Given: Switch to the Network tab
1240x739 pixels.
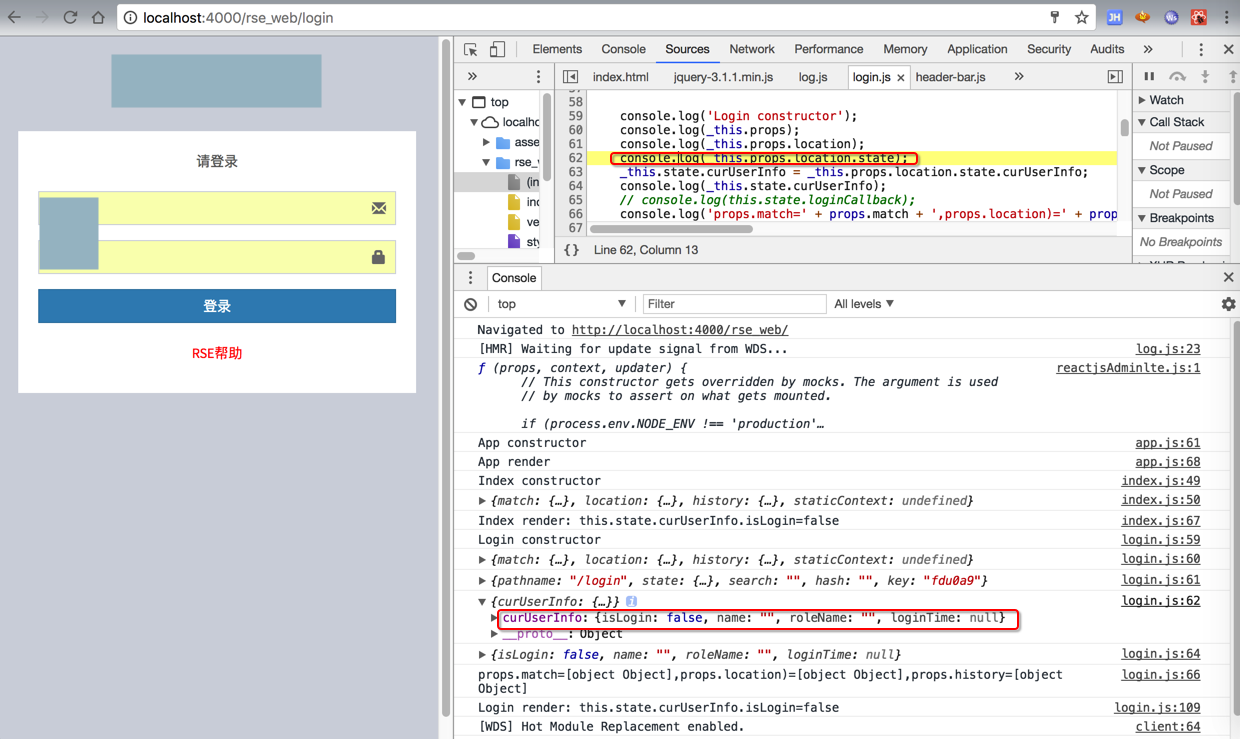Looking at the screenshot, I should tap(751, 49).
